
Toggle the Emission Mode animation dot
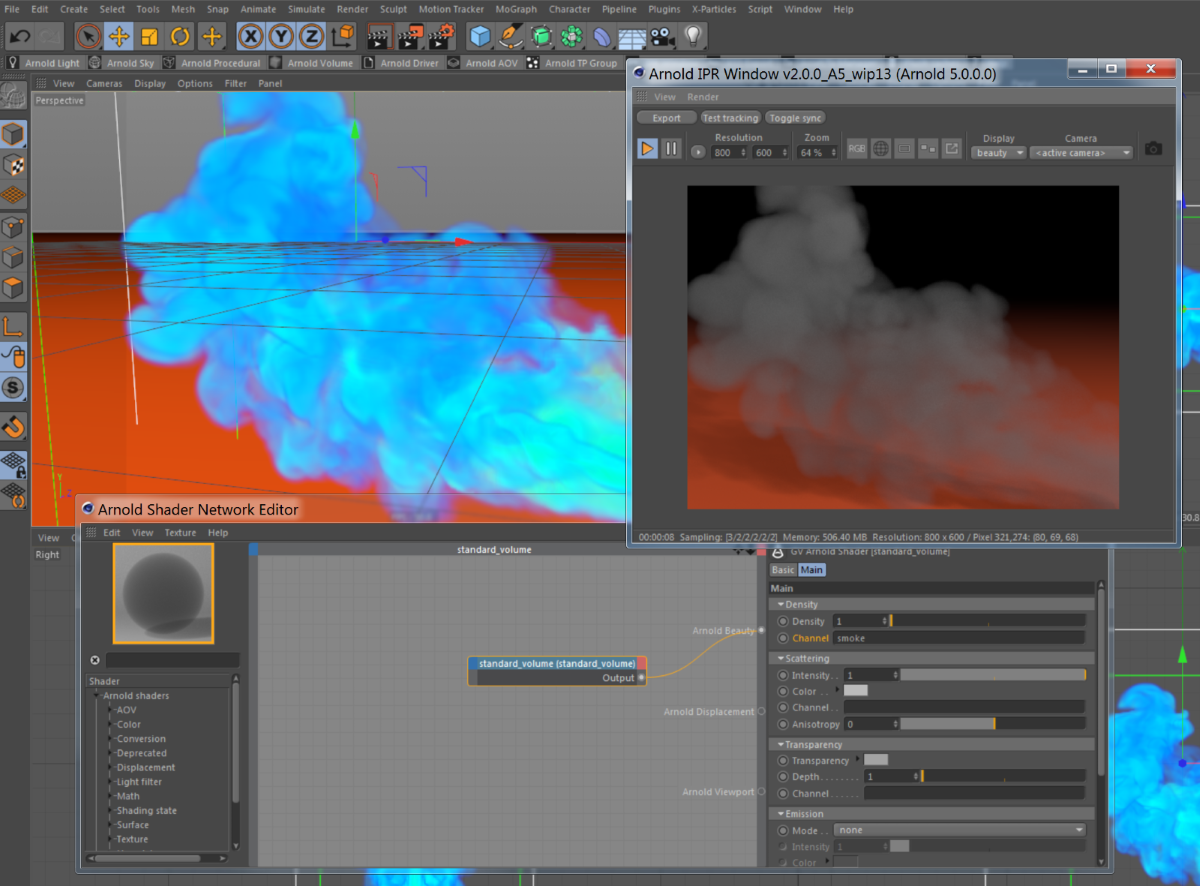click(783, 830)
